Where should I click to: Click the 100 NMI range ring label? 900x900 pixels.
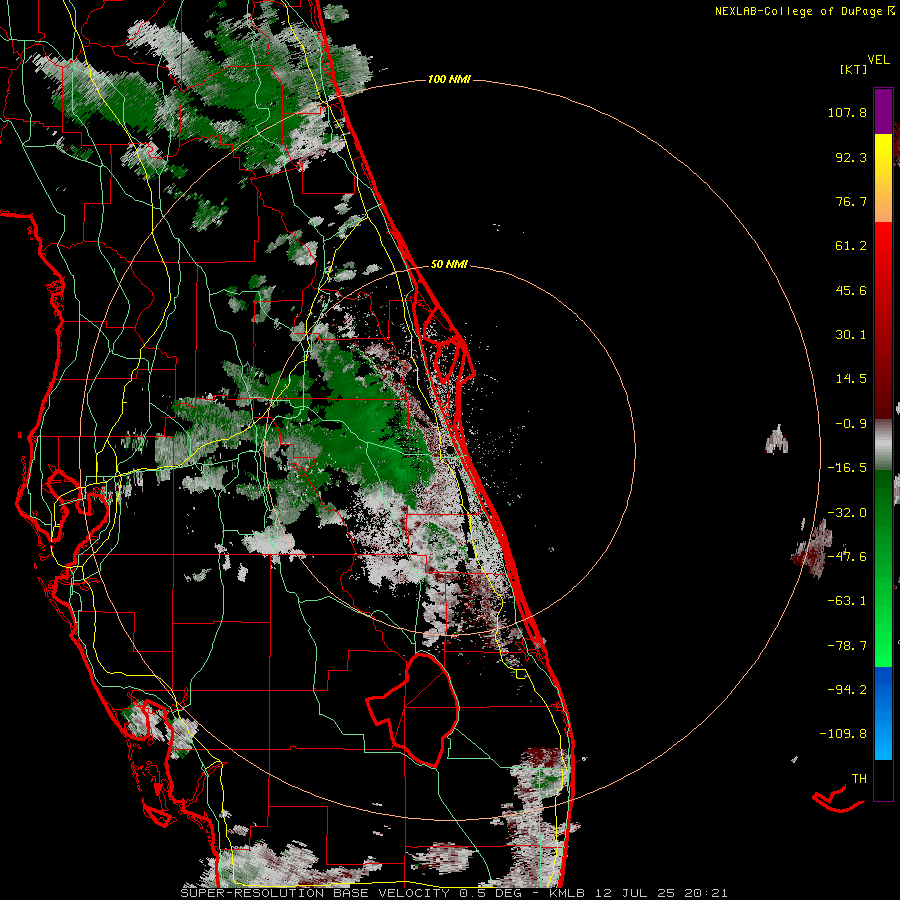449,79
